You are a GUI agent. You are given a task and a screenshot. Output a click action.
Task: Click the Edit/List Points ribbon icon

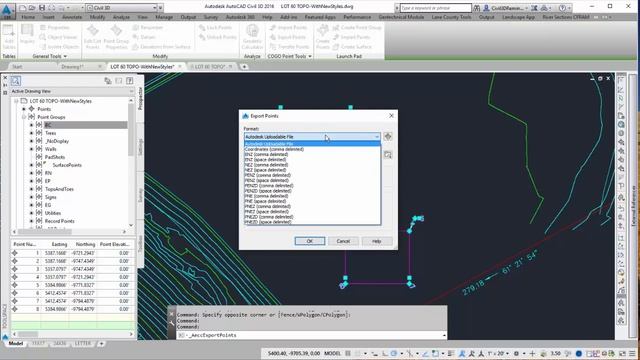[x=93, y=37]
